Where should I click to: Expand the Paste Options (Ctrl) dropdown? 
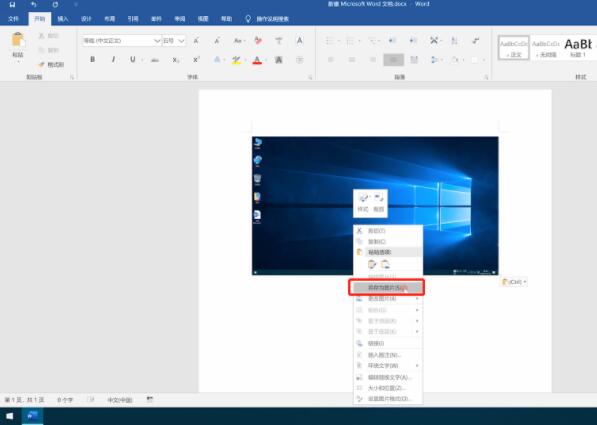tap(514, 282)
